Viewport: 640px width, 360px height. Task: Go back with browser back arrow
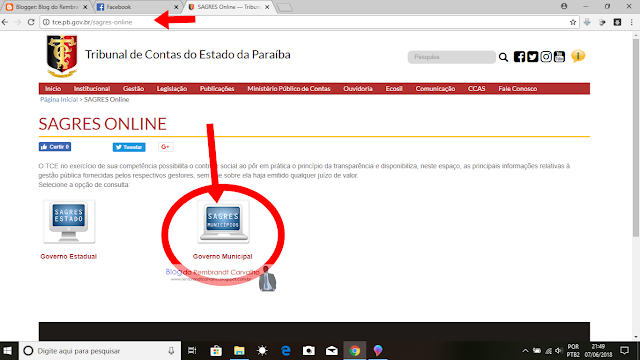pyautogui.click(x=5, y=22)
